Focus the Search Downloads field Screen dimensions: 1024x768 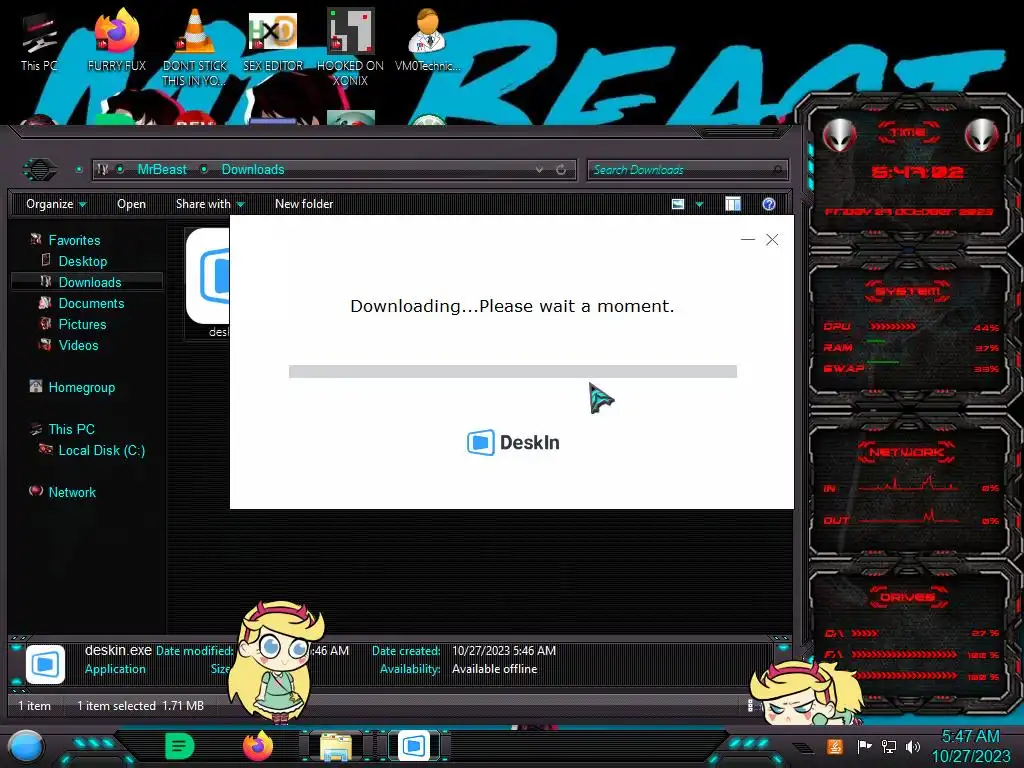point(687,170)
